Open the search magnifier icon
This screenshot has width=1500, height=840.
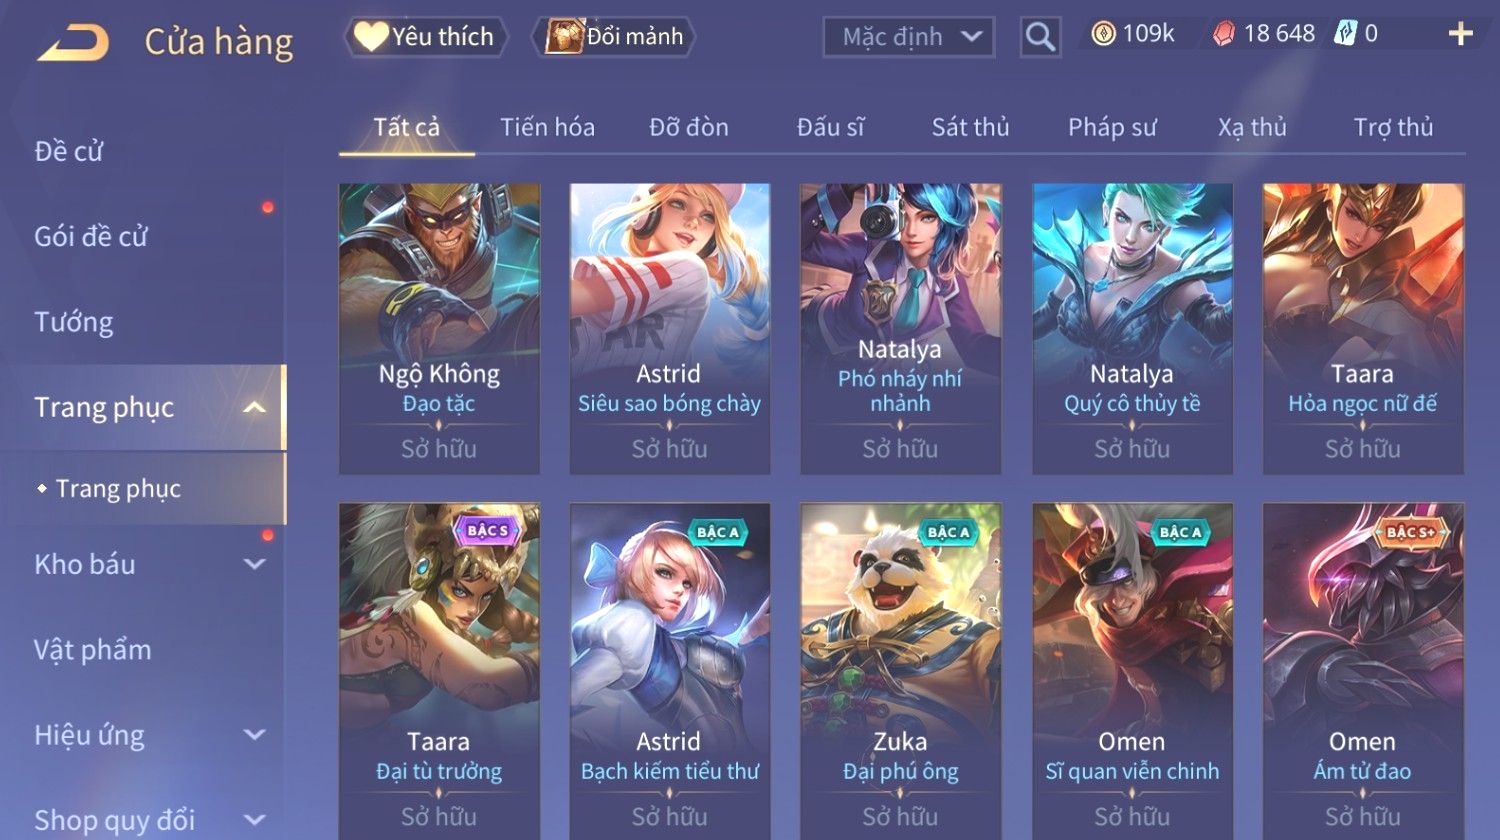1040,37
